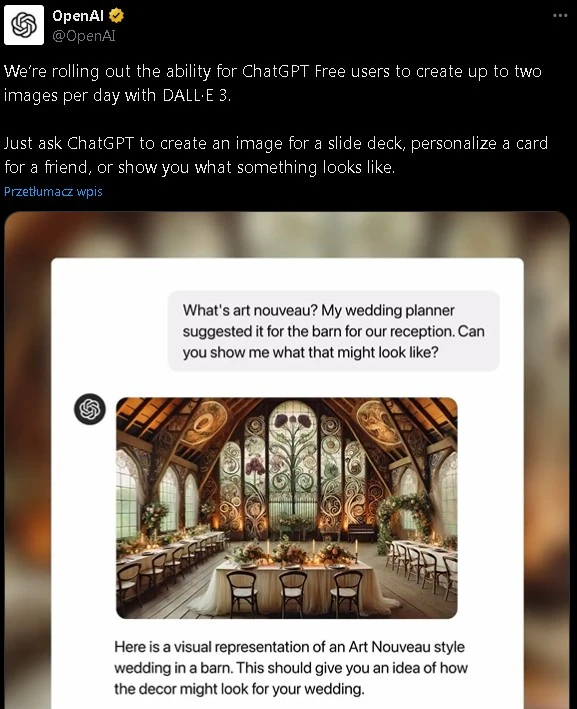
Task: Open the embedded chat screenshot media card
Action: [x=287, y=460]
